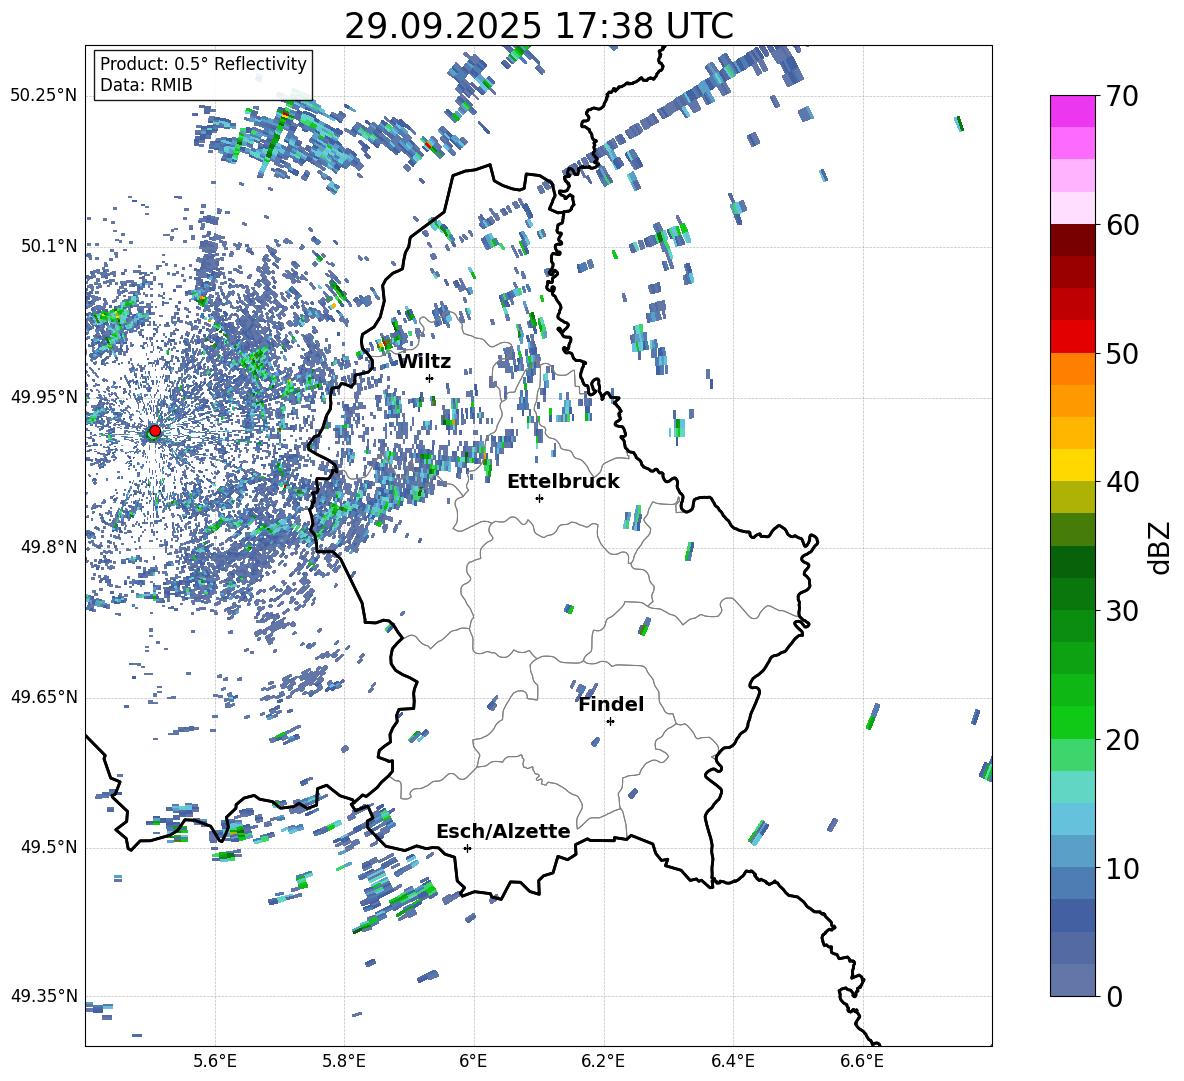Click the 49.65°N latitude label
This screenshot has height=1081, width=1184.
(x=44, y=696)
